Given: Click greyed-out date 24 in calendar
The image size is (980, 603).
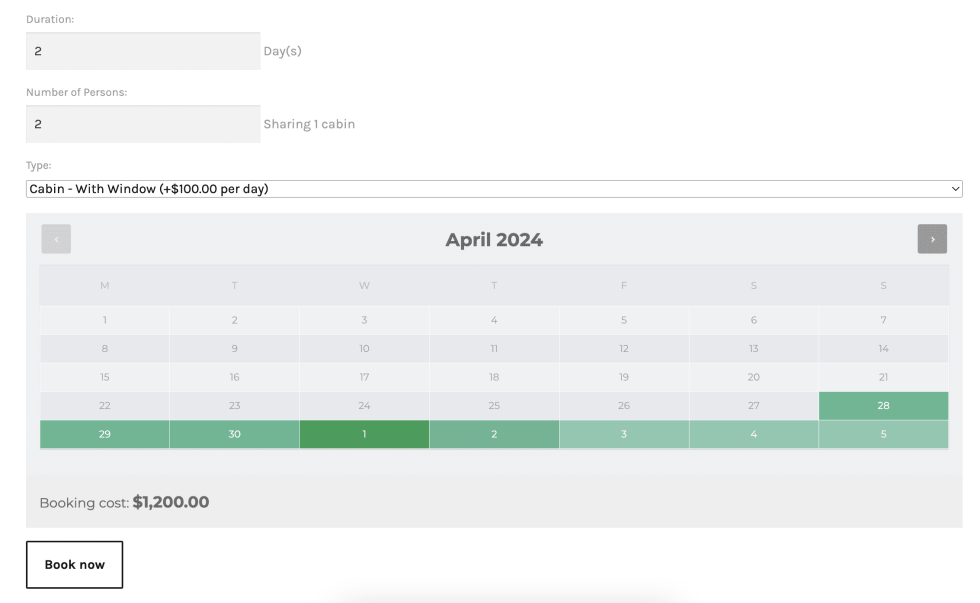Looking at the screenshot, I should click(364, 406).
